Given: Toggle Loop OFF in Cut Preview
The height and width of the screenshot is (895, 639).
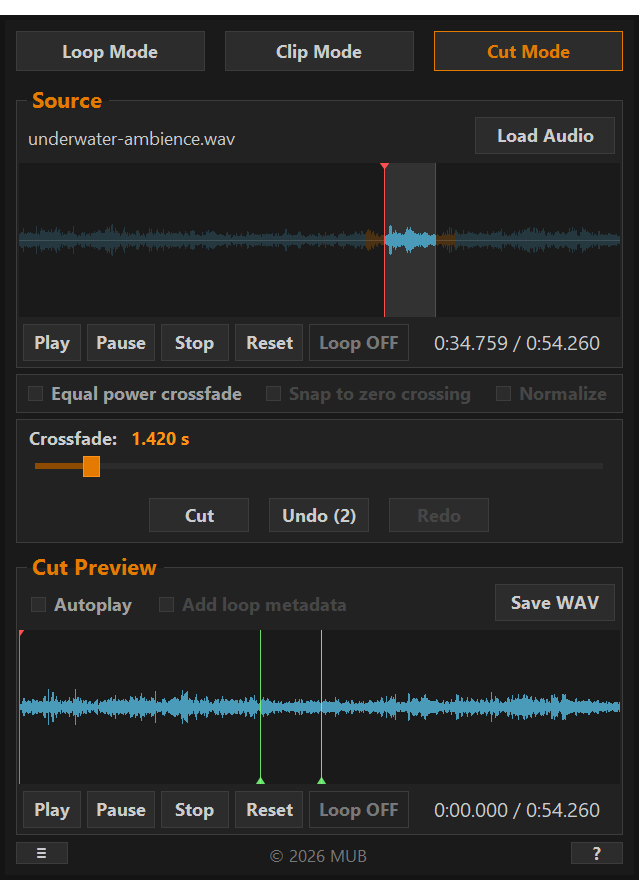Looking at the screenshot, I should point(359,809).
